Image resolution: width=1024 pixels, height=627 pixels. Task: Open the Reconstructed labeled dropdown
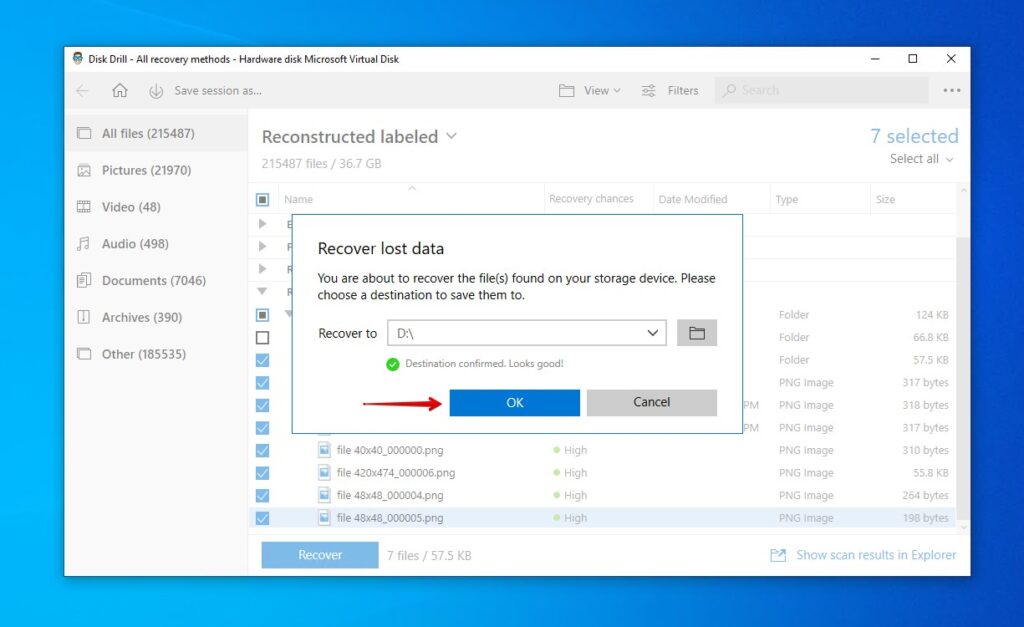point(450,137)
